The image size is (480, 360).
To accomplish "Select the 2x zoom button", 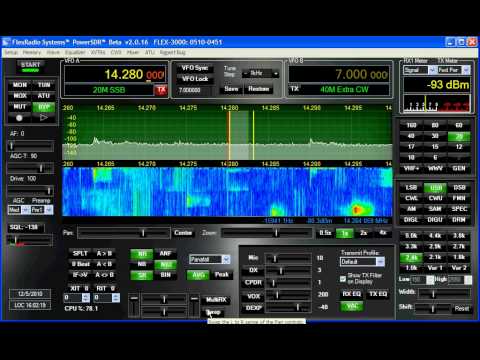I will coord(363,233).
